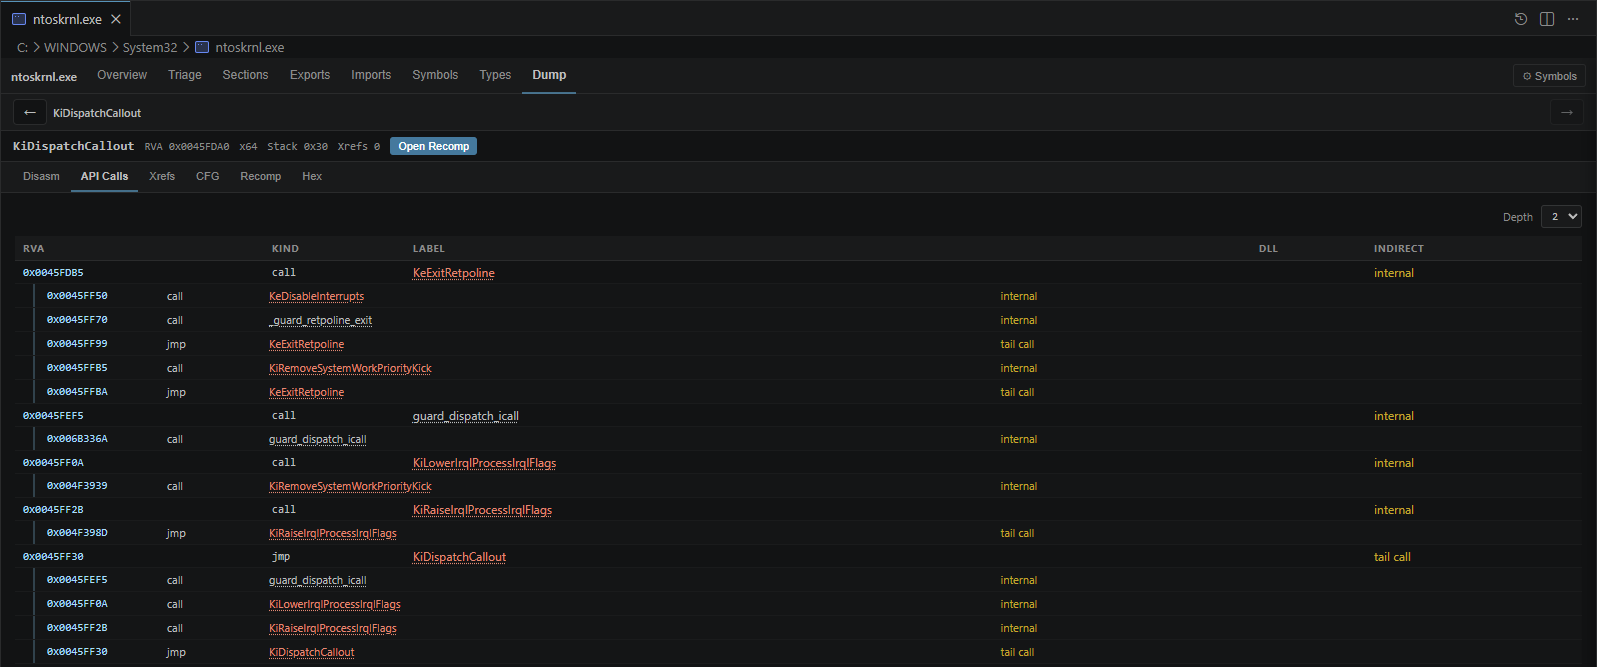Click the back arrow beside KiDispatchCallout
This screenshot has width=1597, height=667.
click(x=30, y=113)
